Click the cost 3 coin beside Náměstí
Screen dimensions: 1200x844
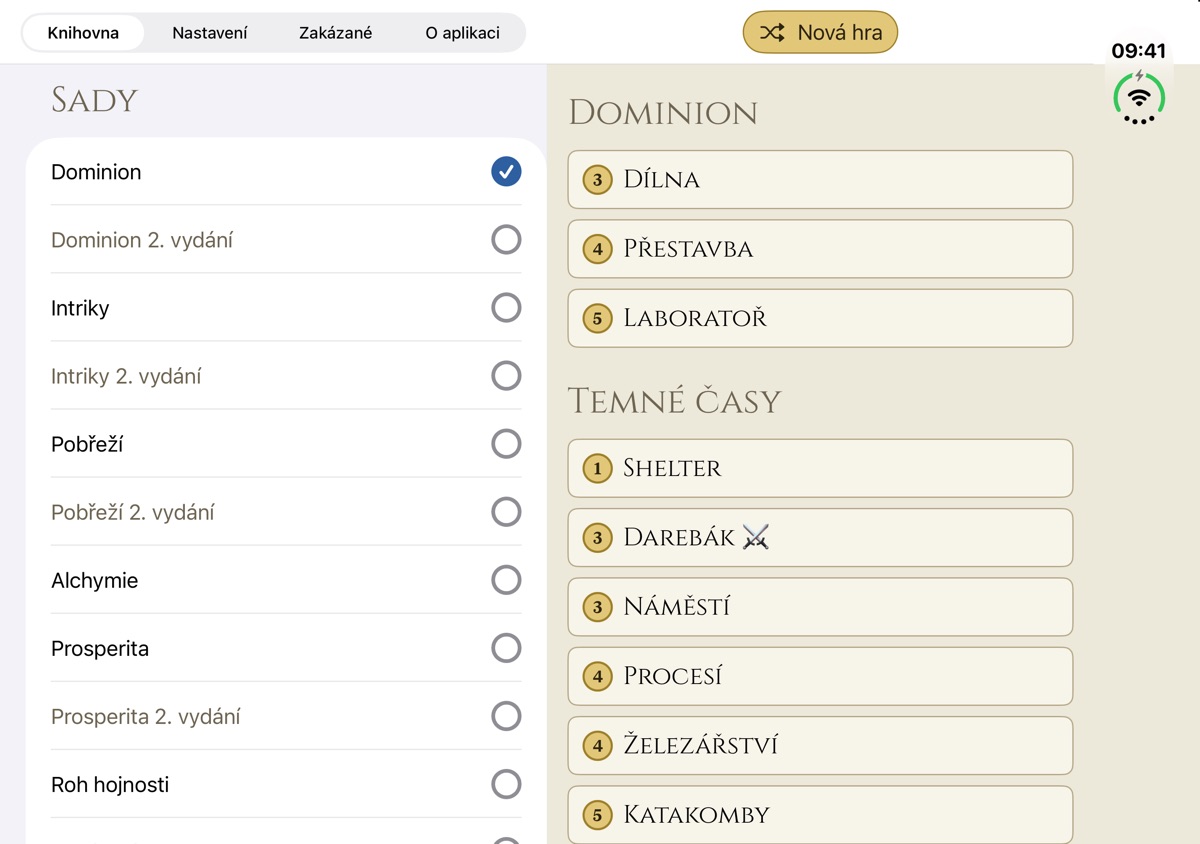click(x=598, y=607)
